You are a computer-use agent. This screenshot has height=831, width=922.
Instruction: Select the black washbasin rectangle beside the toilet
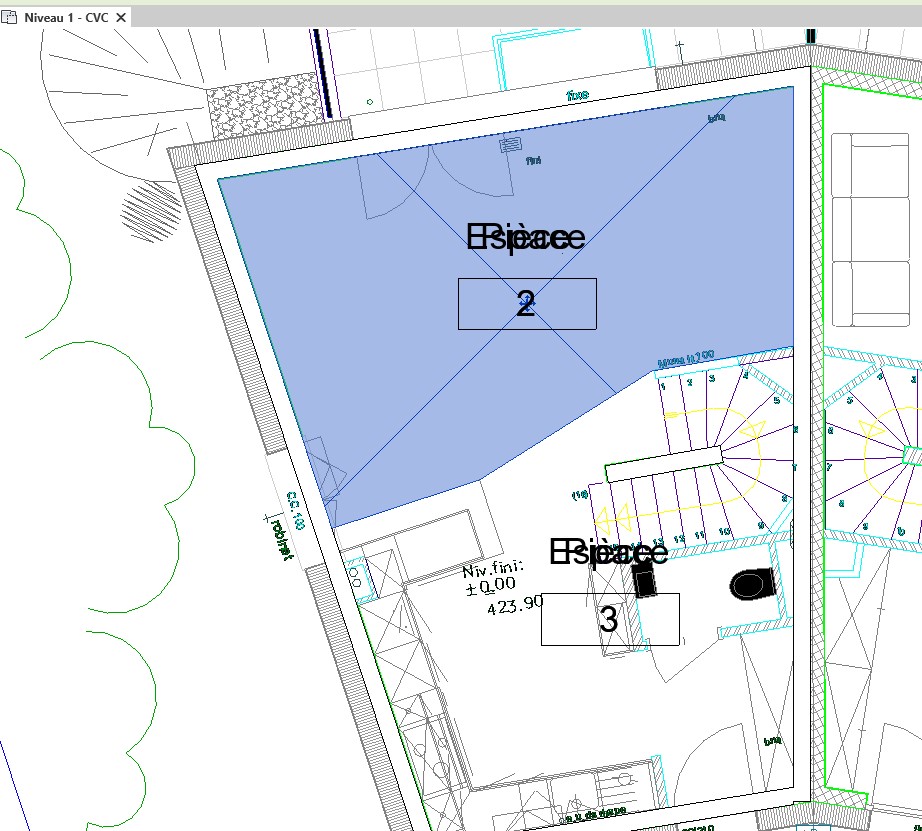pyautogui.click(x=644, y=578)
